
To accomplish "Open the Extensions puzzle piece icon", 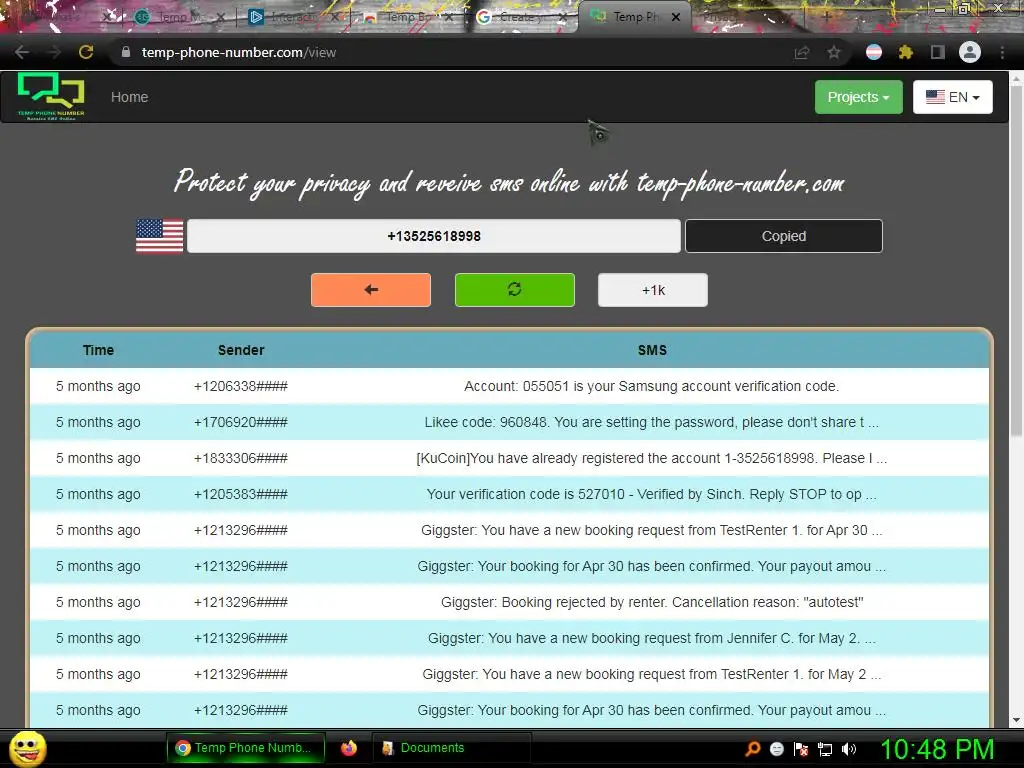I will click(906, 52).
